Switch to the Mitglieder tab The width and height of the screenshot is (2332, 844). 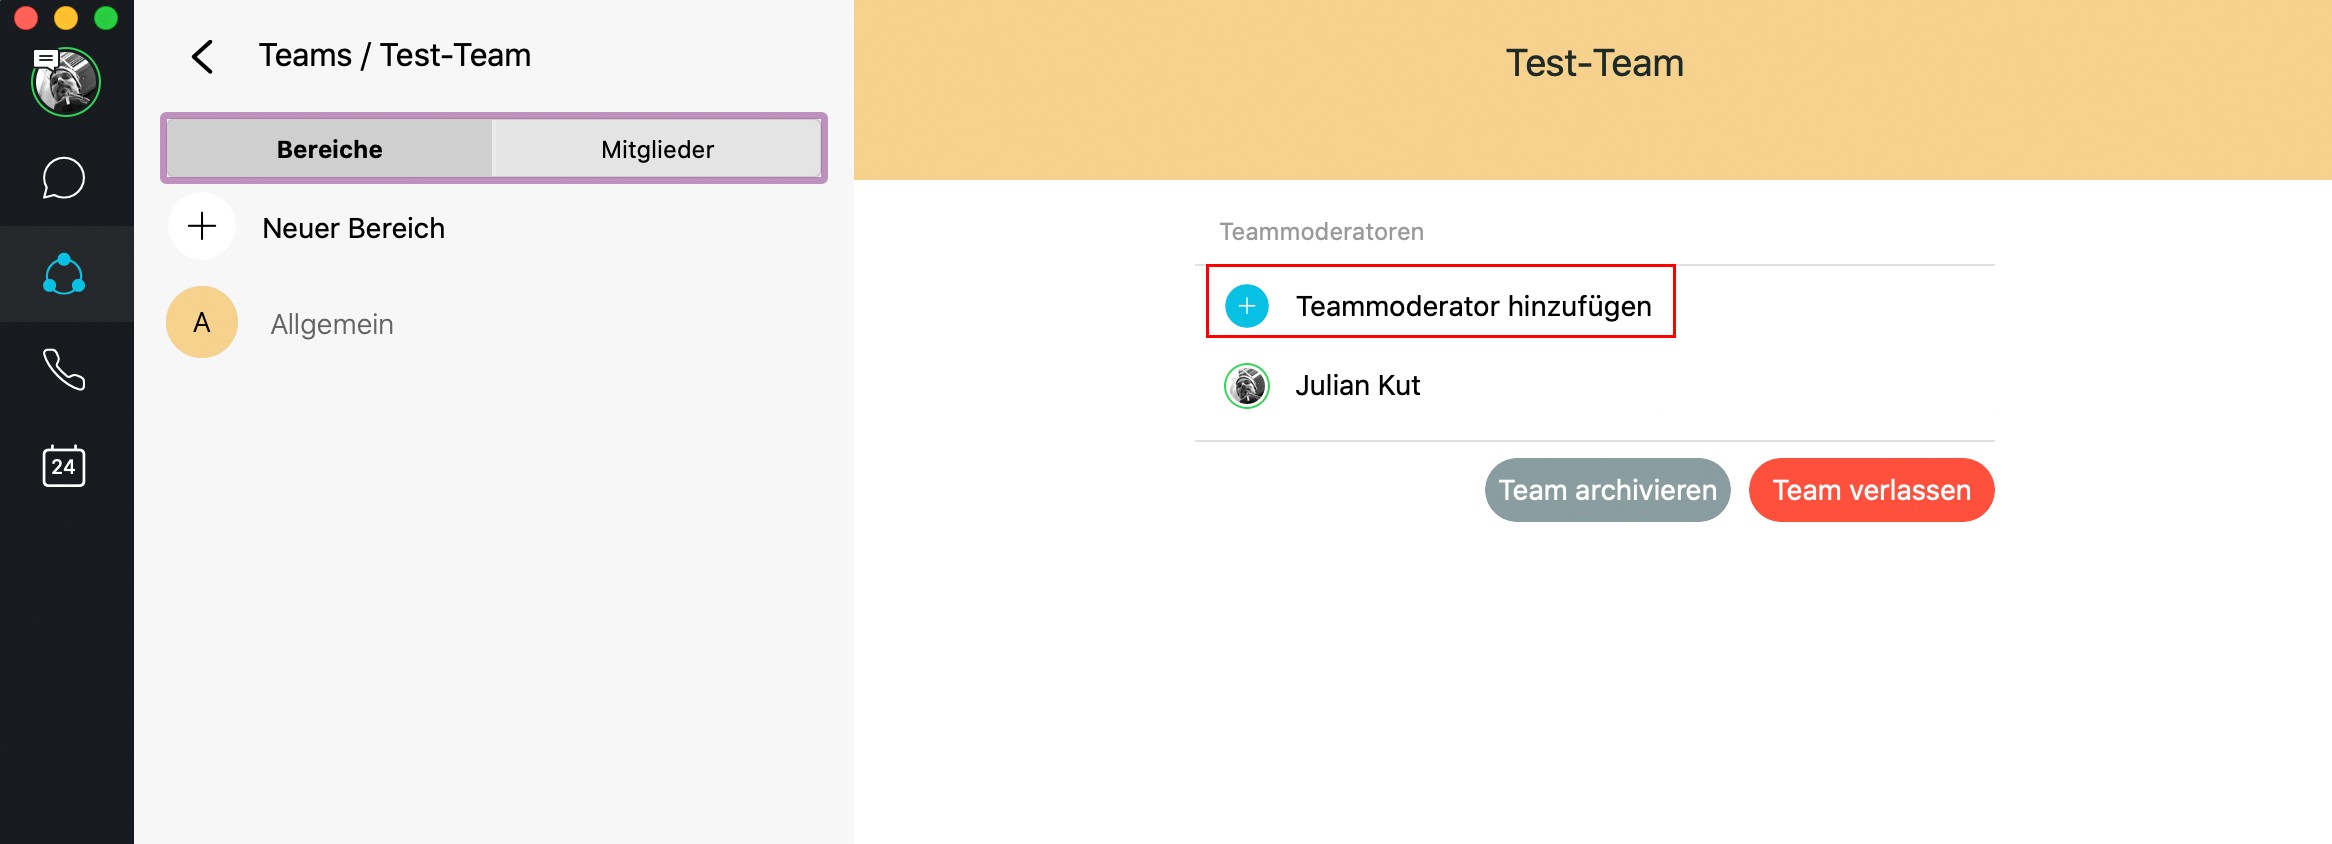point(657,149)
